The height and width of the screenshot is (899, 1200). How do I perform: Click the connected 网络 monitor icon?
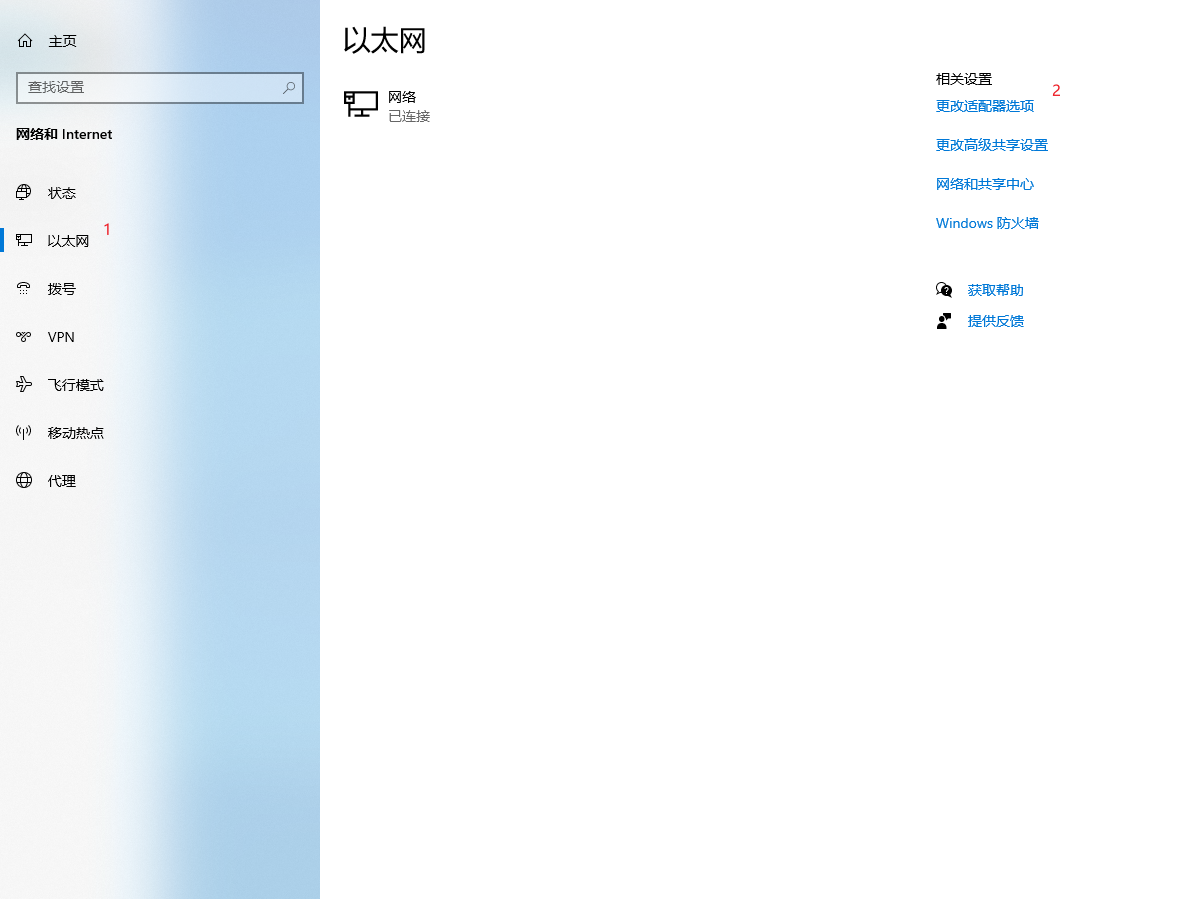(x=361, y=104)
